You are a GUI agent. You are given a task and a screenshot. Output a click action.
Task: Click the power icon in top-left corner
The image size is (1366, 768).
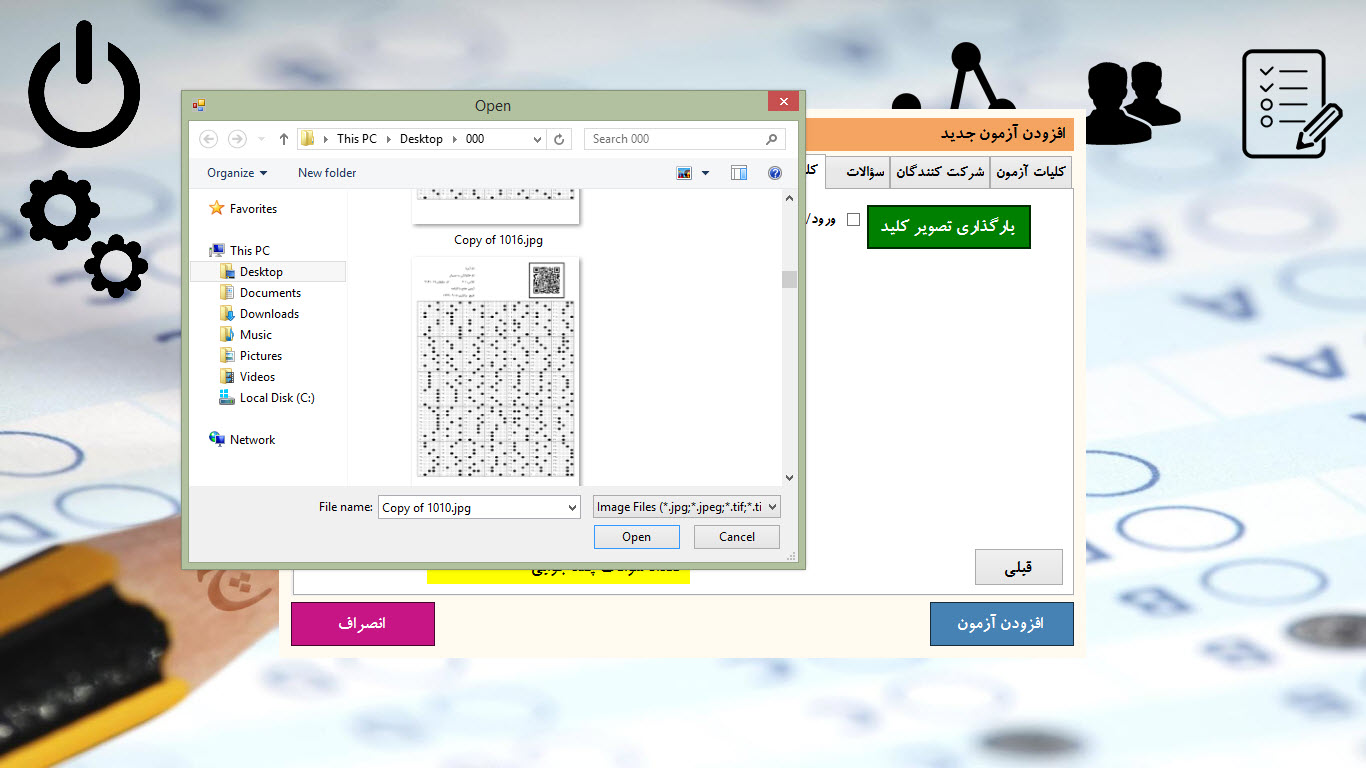[84, 87]
